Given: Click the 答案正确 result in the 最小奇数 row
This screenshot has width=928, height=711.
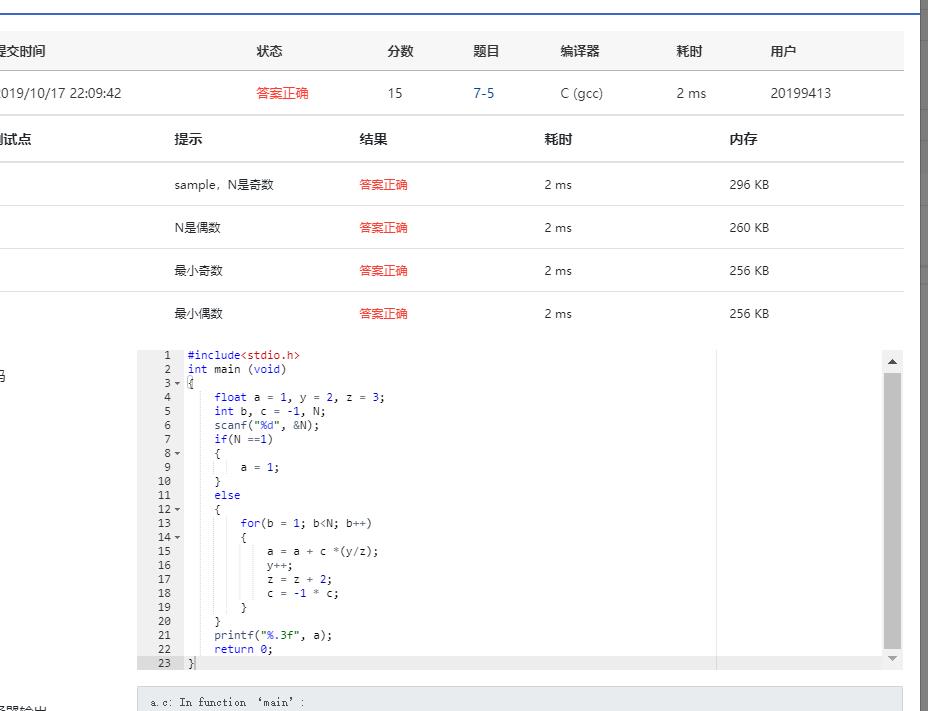Looking at the screenshot, I should (383, 271).
